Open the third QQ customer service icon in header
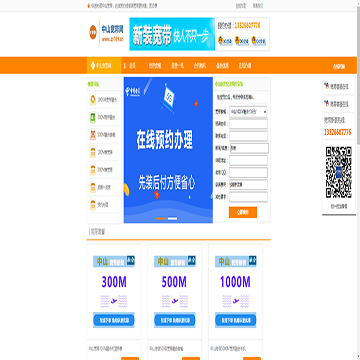 [259, 41]
